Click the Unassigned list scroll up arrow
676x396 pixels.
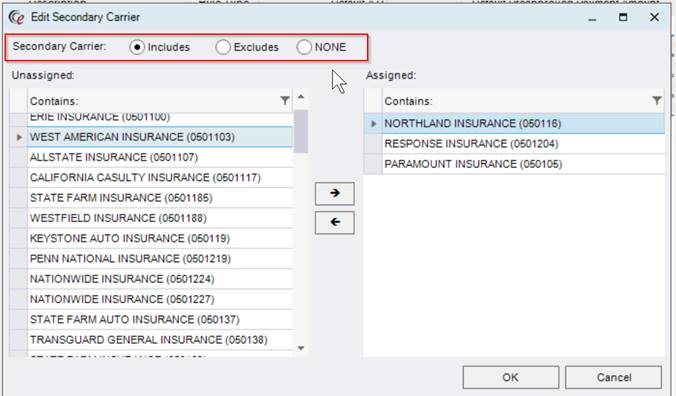coord(301,97)
